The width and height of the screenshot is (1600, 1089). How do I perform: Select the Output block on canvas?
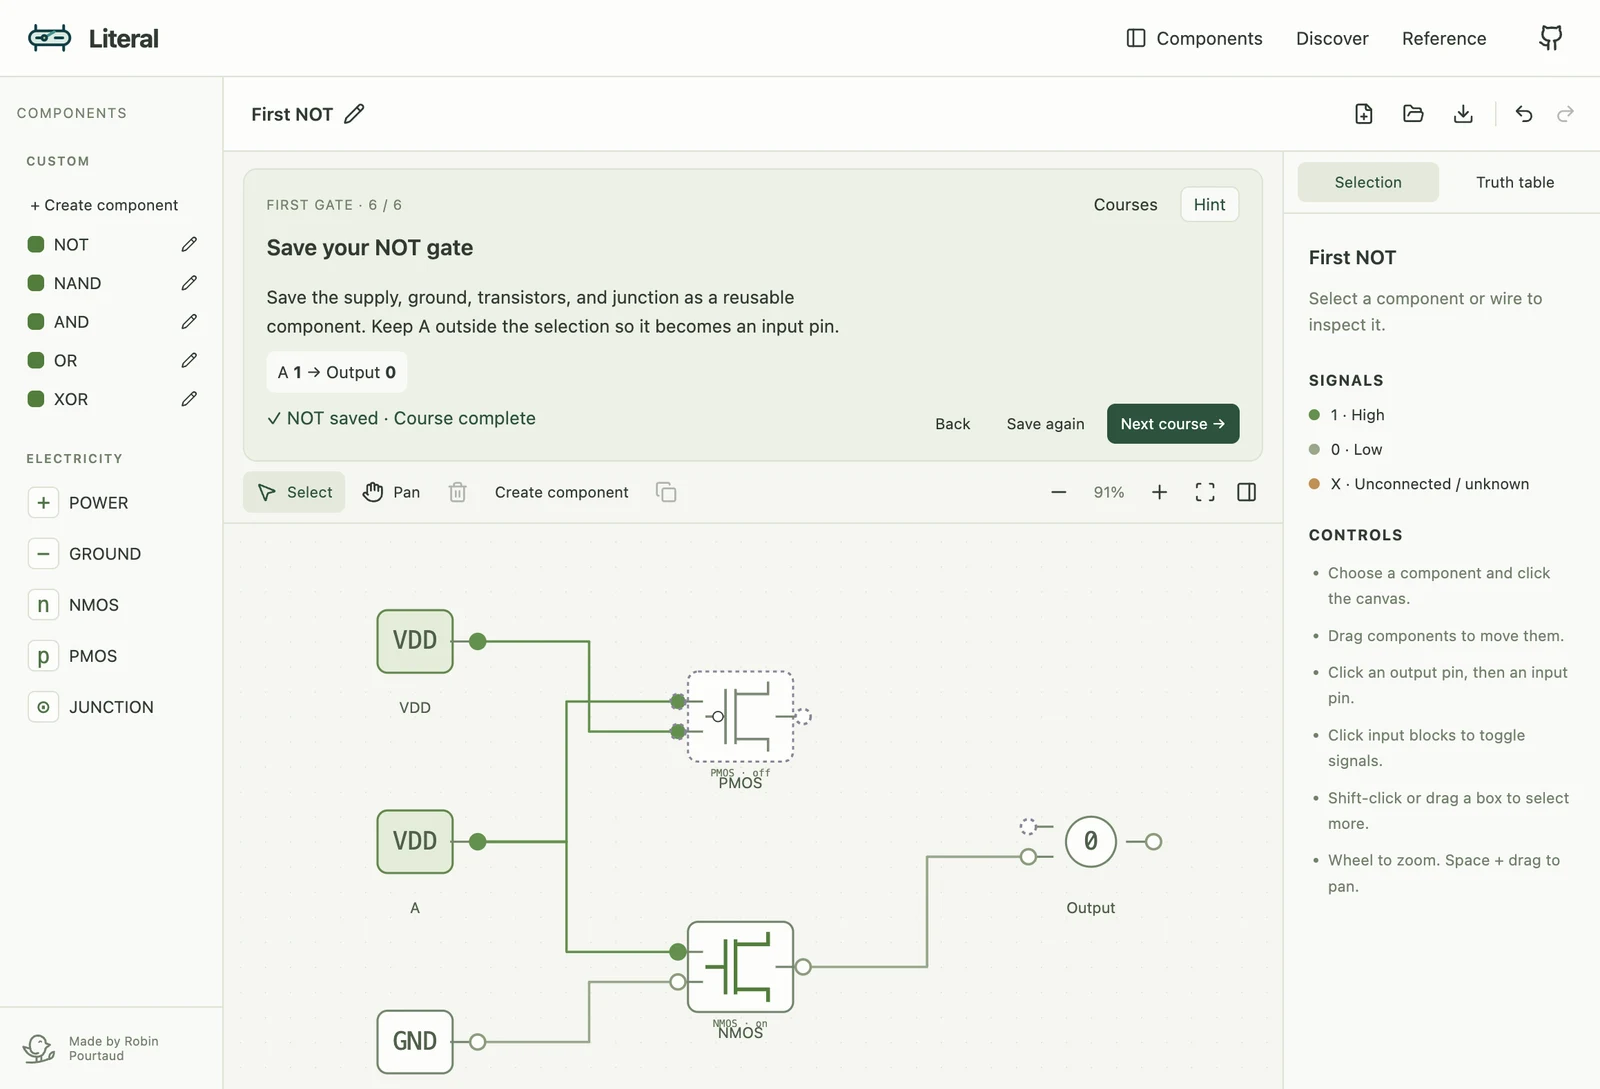[1090, 842]
